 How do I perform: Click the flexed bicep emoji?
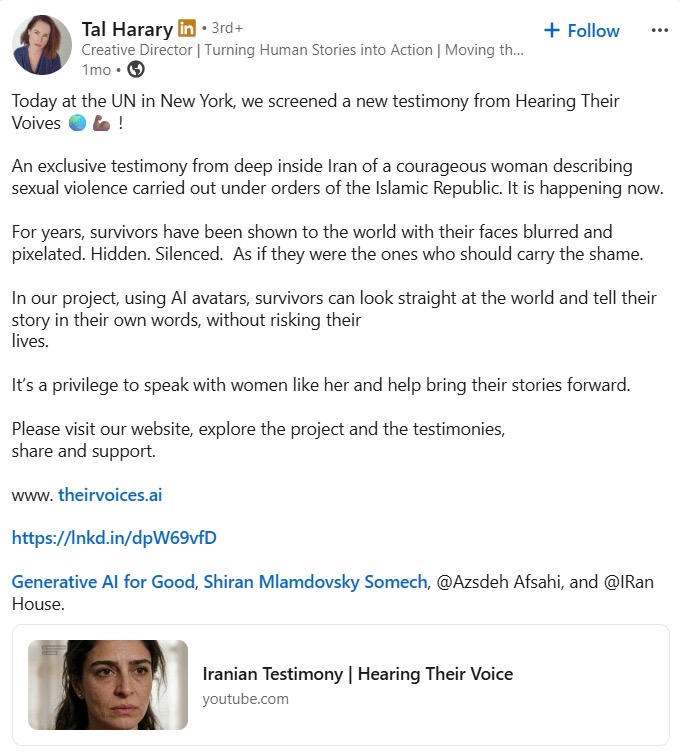tap(103, 124)
